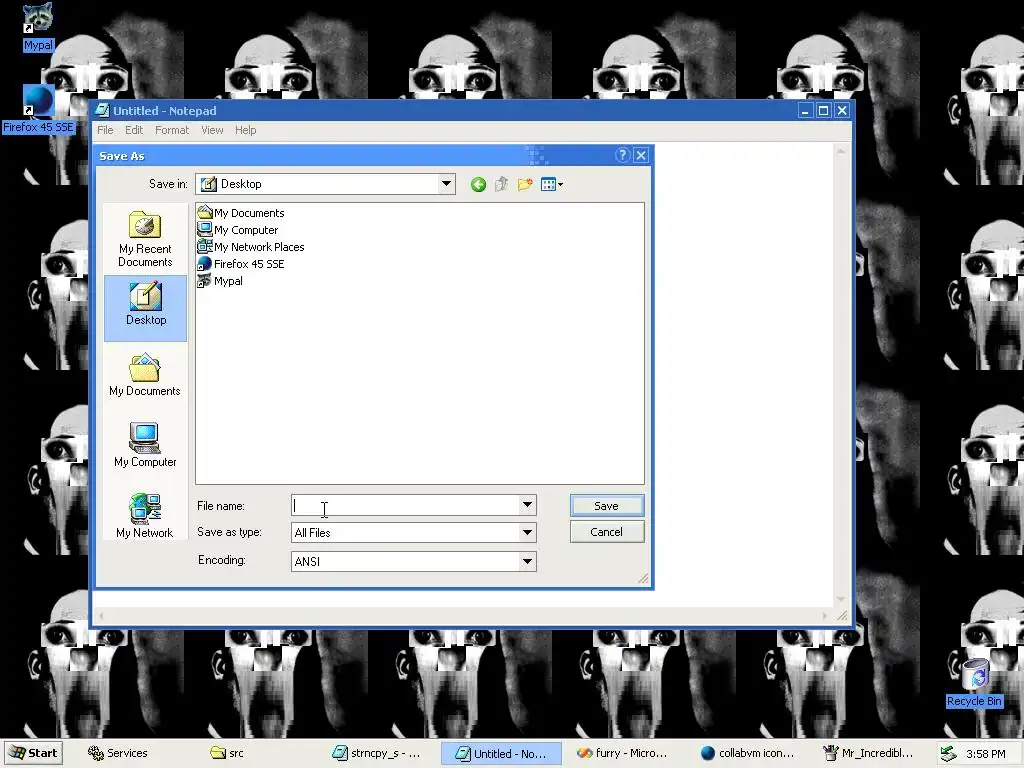Viewport: 1024px width, 768px height.
Task: Click Untitled Notepad taskbar button
Action: point(501,753)
